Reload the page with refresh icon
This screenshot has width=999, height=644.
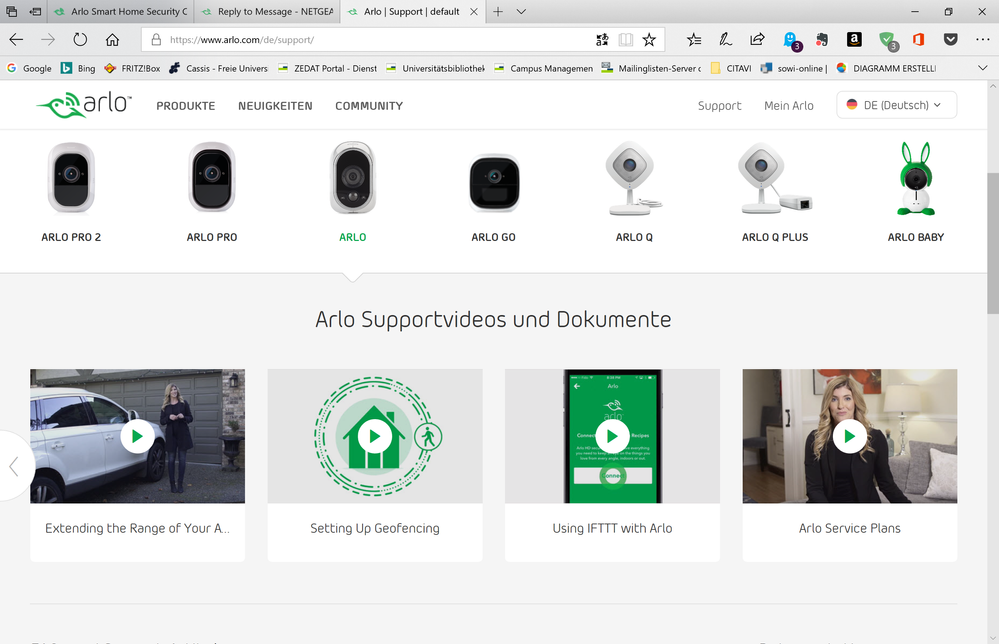pos(80,39)
